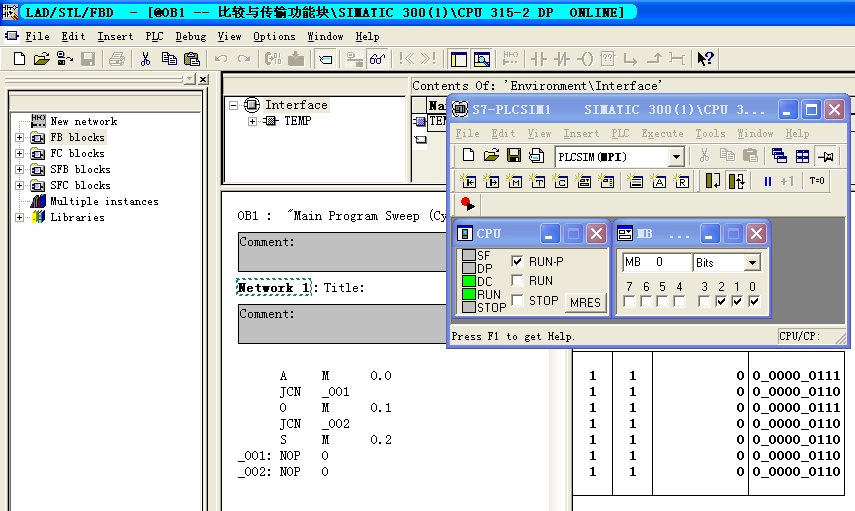Select continuous scan mode icon in PLCSIM
This screenshot has height=511, width=855.
point(736,181)
